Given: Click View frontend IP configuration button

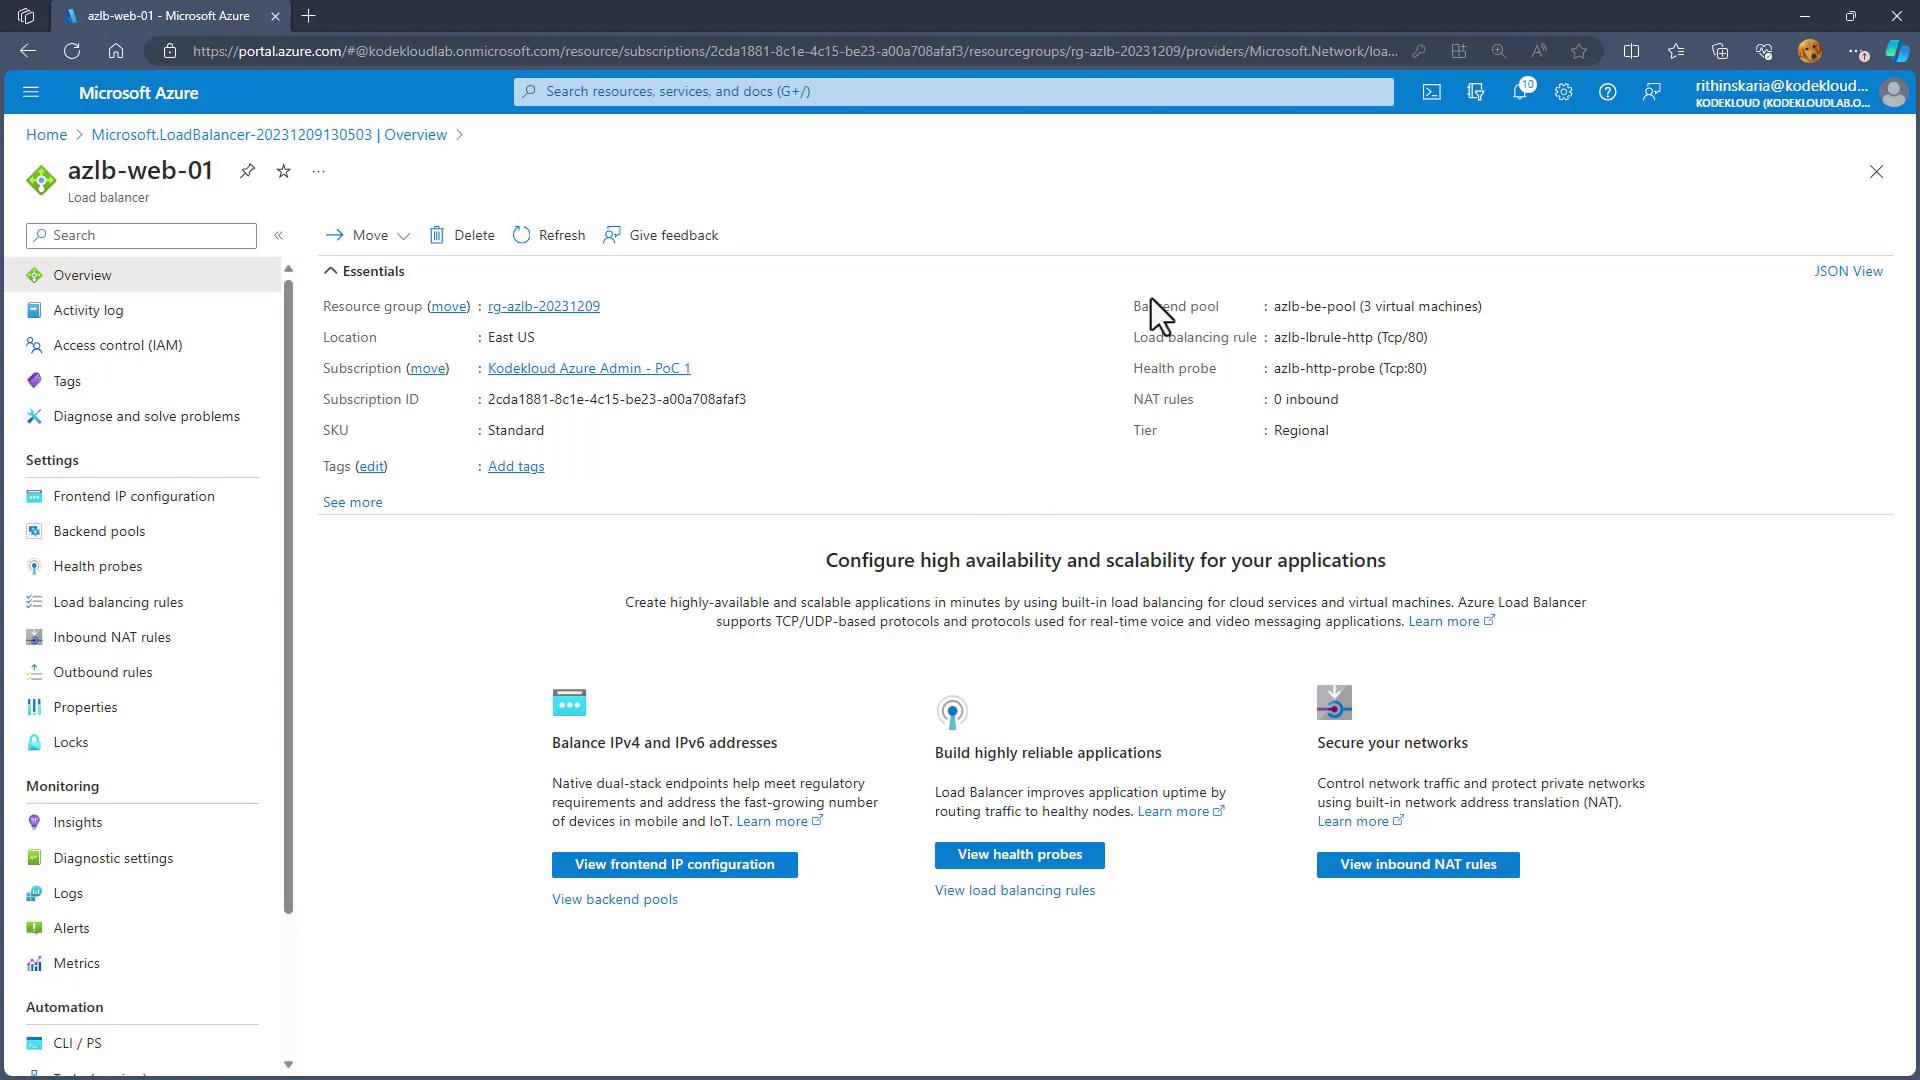Looking at the screenshot, I should [x=674, y=864].
